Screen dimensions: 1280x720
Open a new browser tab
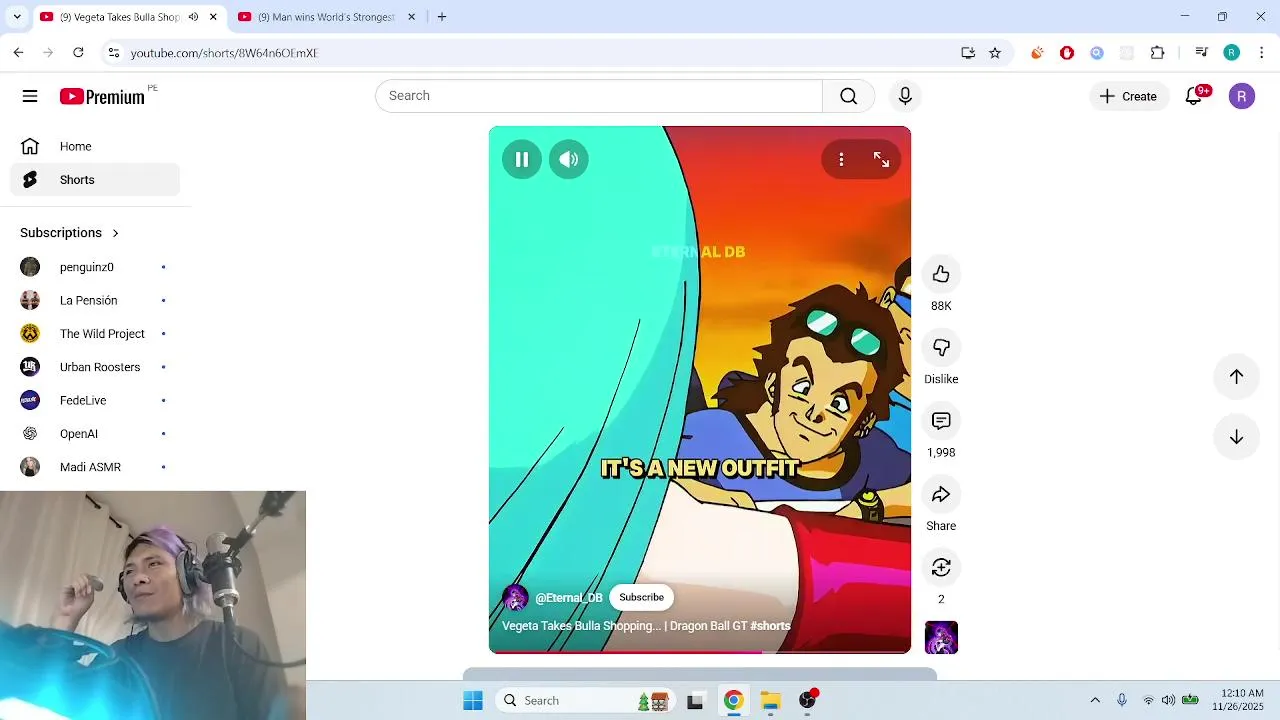[442, 17]
